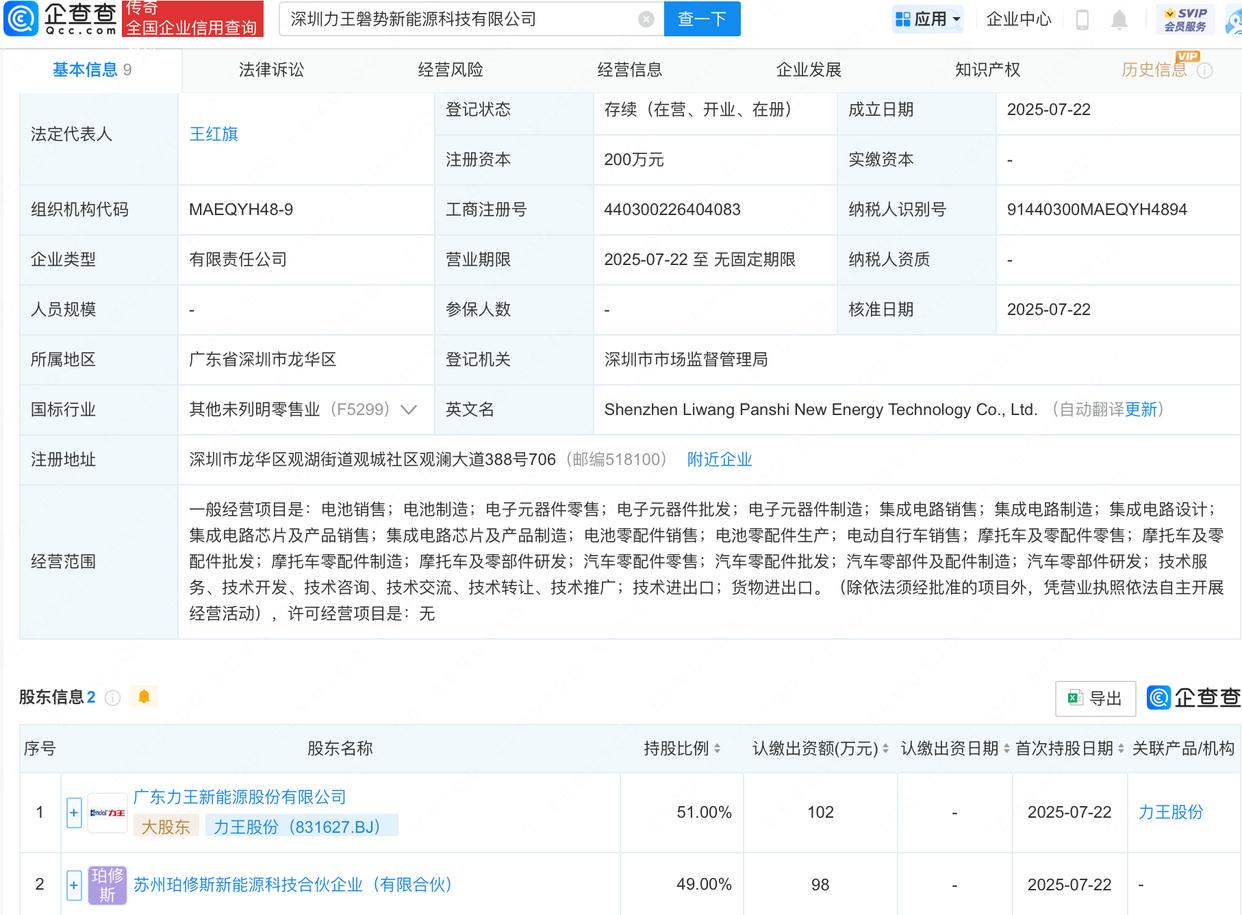The height and width of the screenshot is (915, 1242).
Task: Expand the 苏州珀修斯 row plus button
Action: pos(74,884)
